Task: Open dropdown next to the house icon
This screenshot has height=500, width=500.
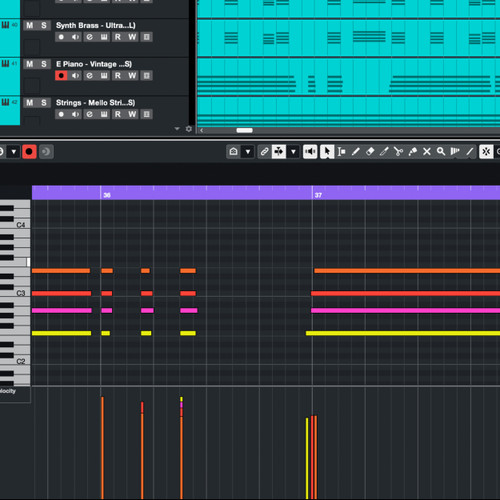Action: [248, 152]
